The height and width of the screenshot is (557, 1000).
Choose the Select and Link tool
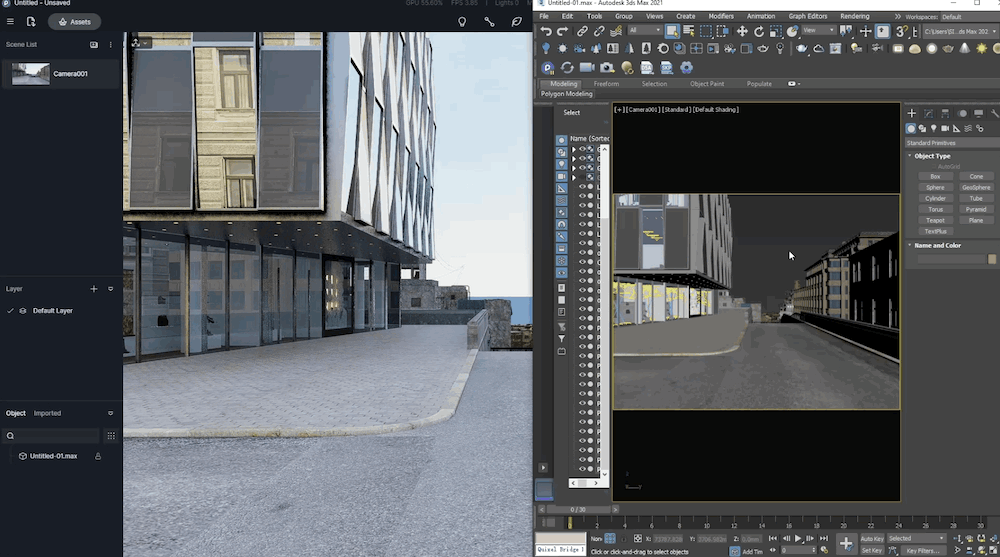pyautogui.click(x=582, y=31)
